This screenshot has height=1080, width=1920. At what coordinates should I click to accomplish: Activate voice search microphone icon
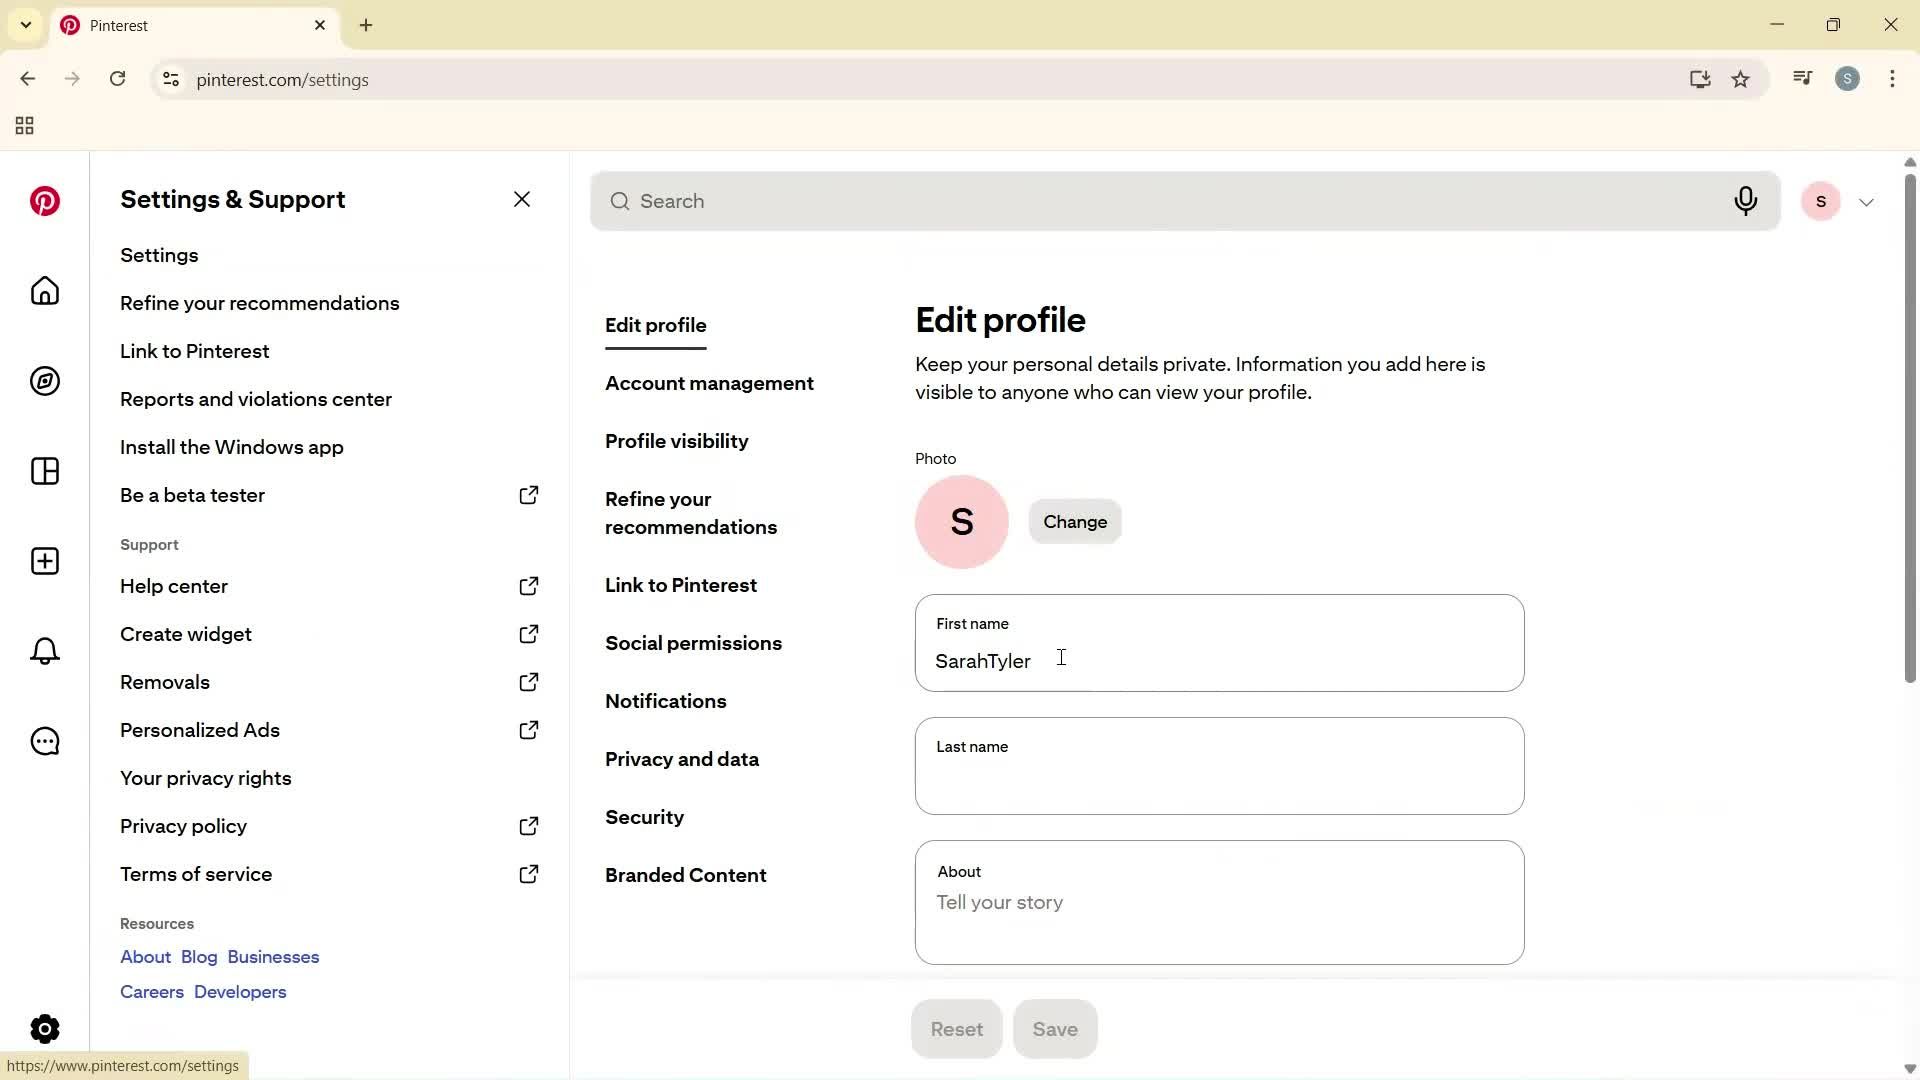(x=1746, y=201)
